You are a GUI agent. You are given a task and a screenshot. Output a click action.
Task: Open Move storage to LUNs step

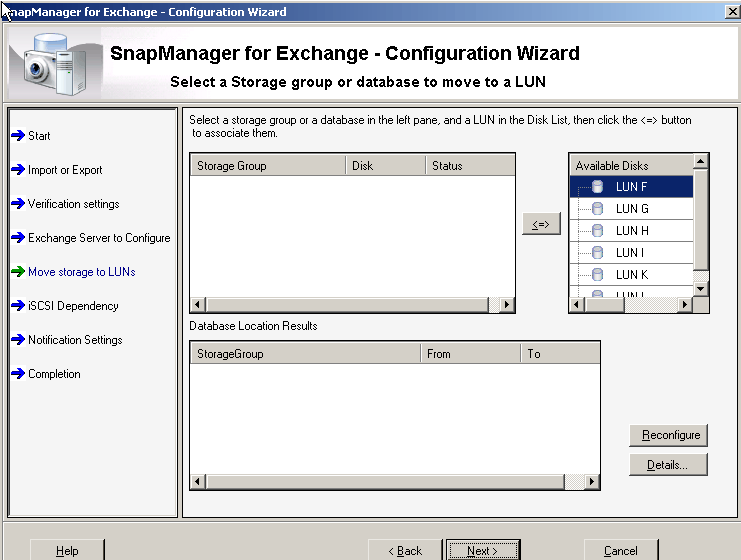tap(82, 272)
